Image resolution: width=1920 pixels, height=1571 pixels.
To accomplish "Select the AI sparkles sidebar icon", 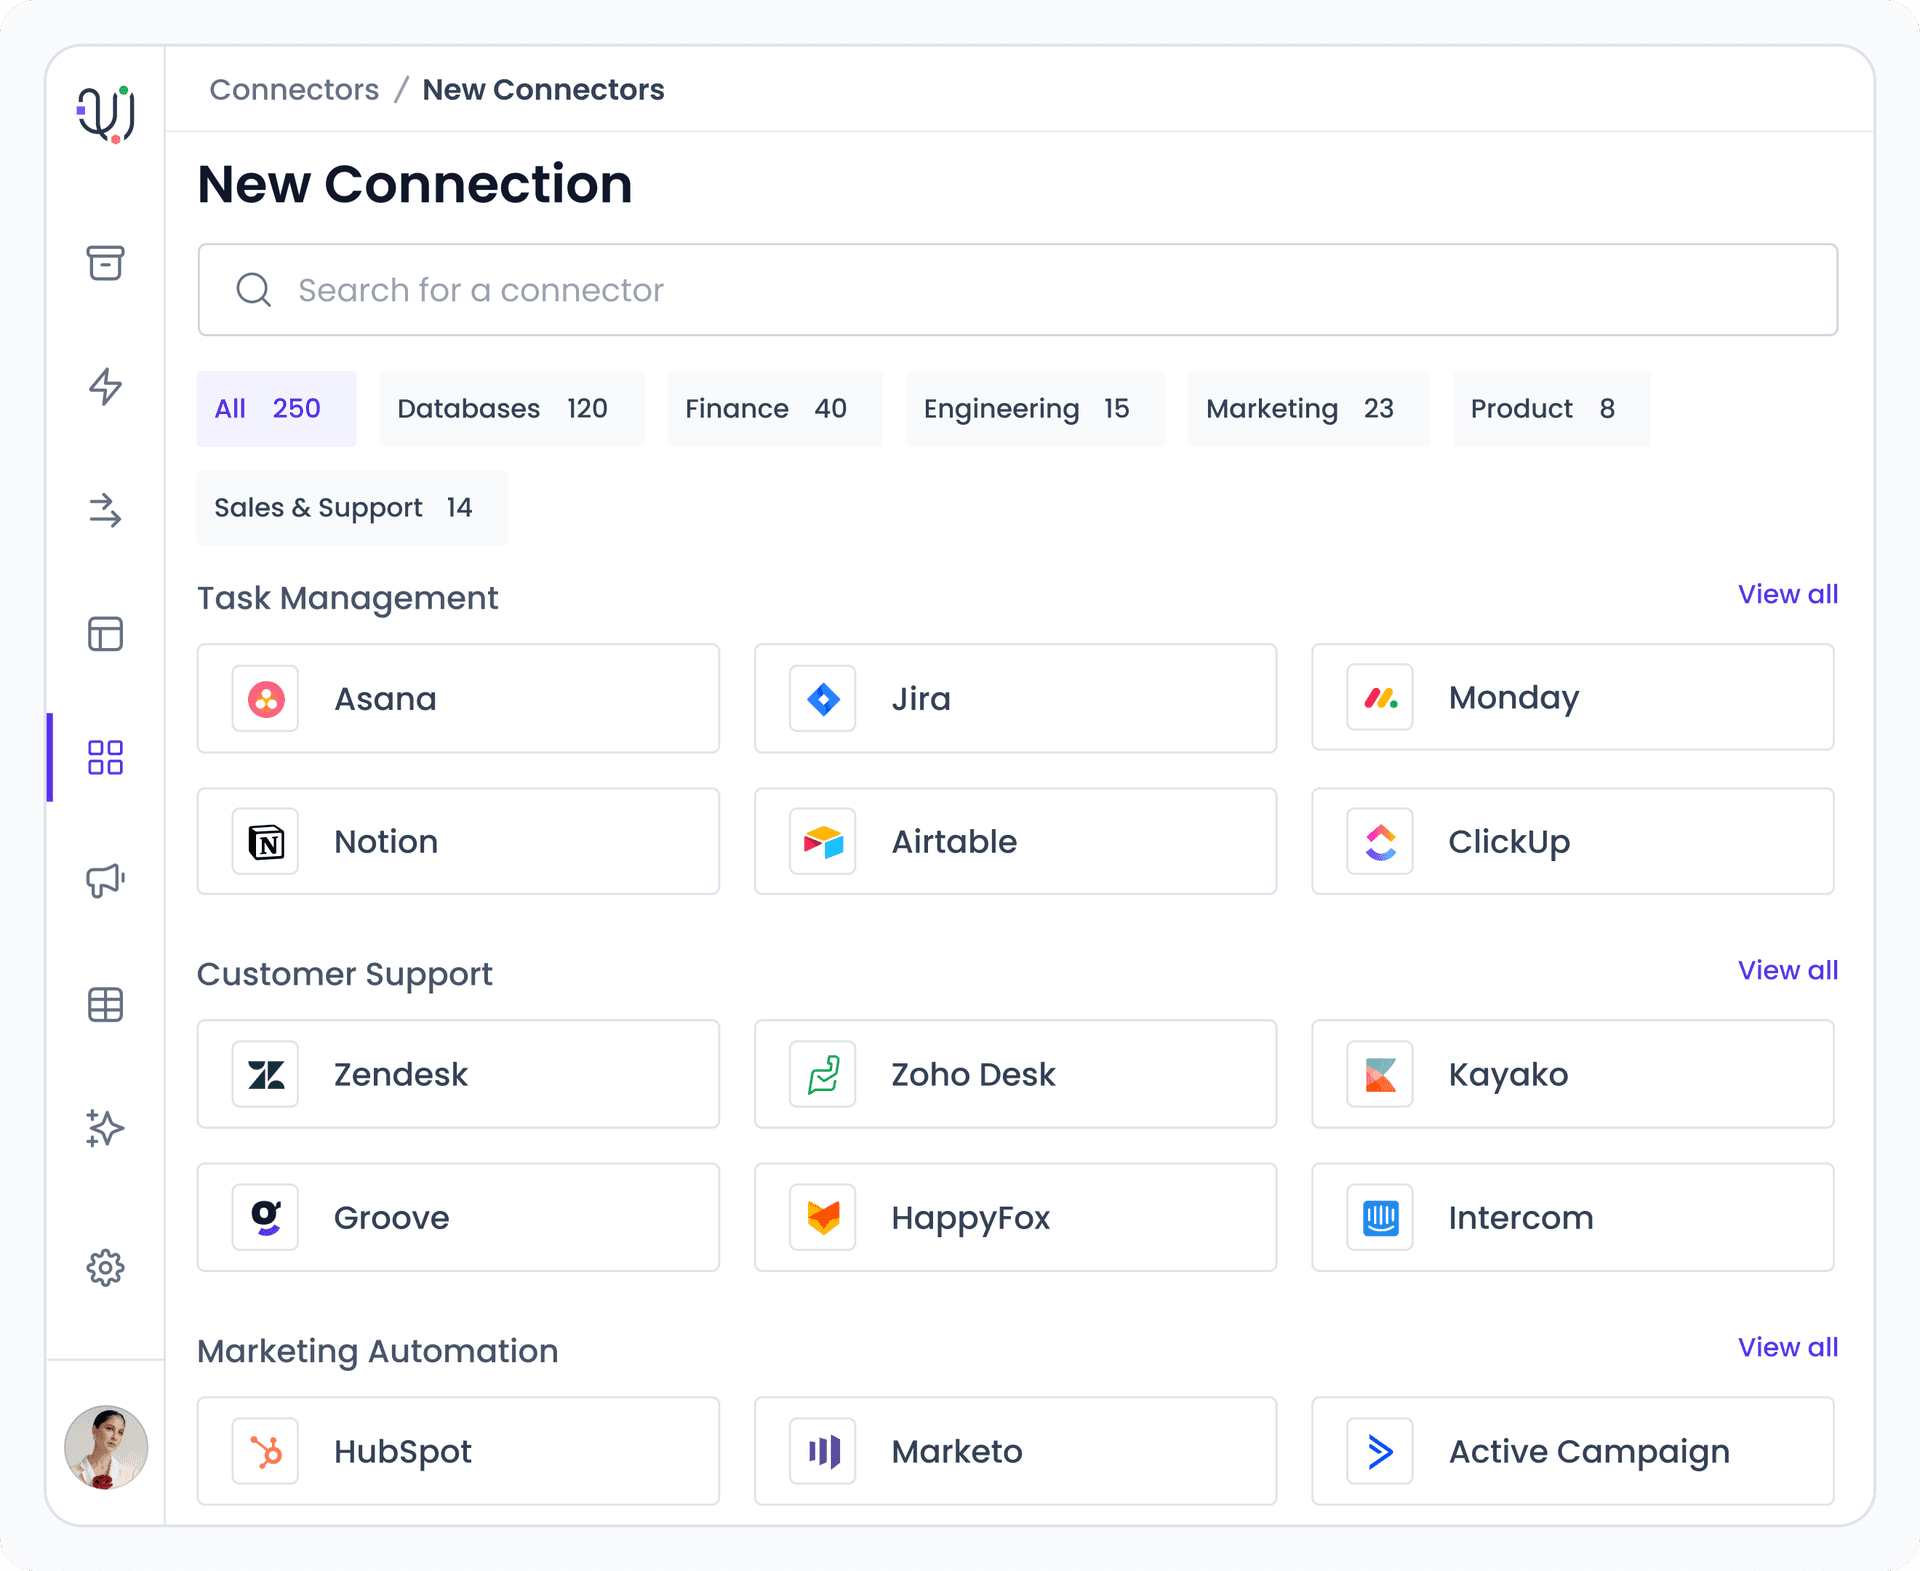I will tap(105, 1129).
